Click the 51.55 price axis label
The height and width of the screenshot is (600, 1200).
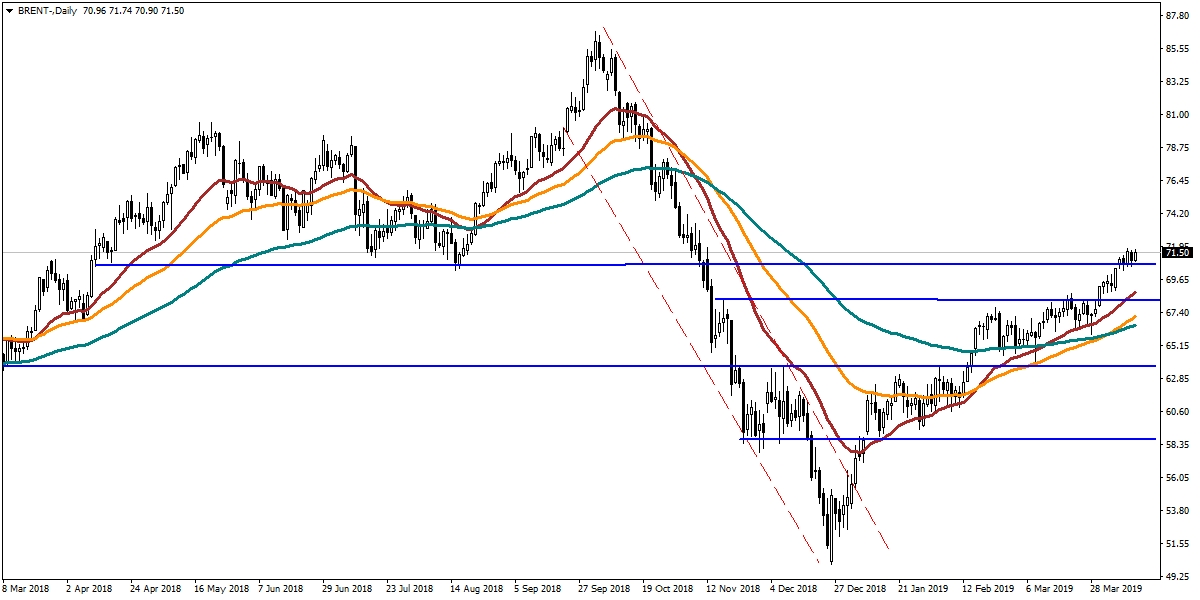click(x=1177, y=544)
